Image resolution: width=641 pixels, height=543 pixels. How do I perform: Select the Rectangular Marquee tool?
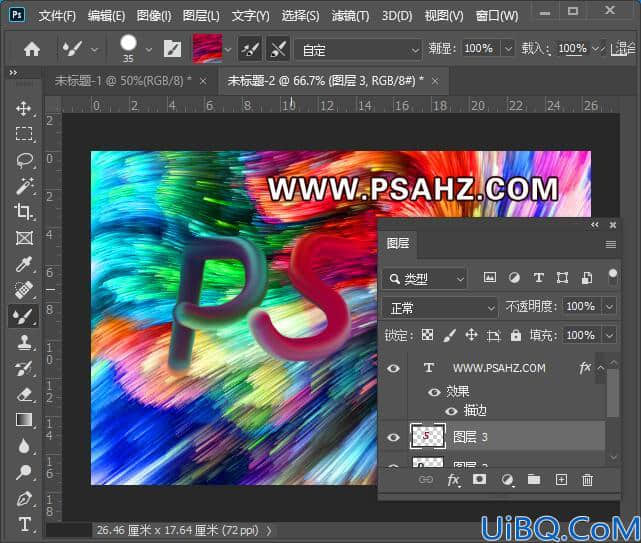24,134
